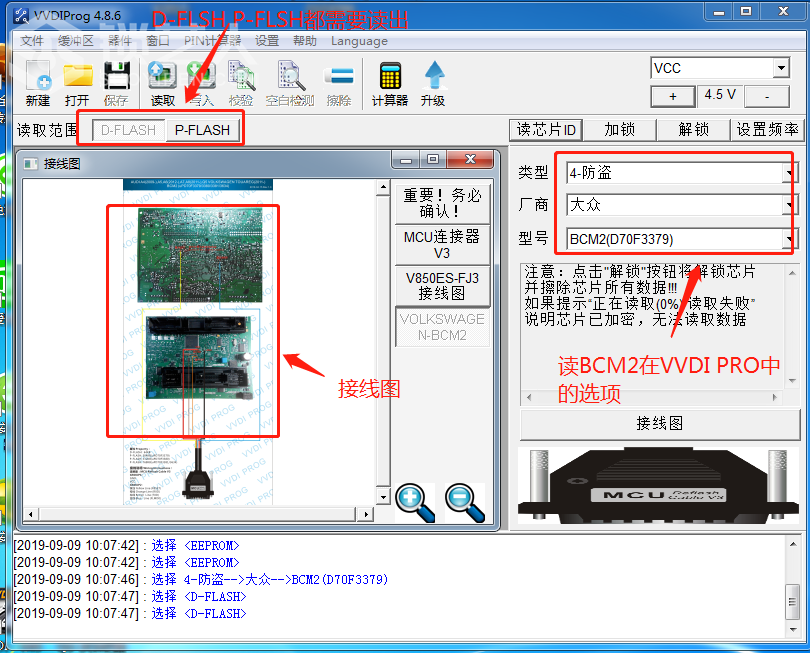Click the log panel scrollbar up arrow
The width and height of the screenshot is (810, 653).
(793, 544)
